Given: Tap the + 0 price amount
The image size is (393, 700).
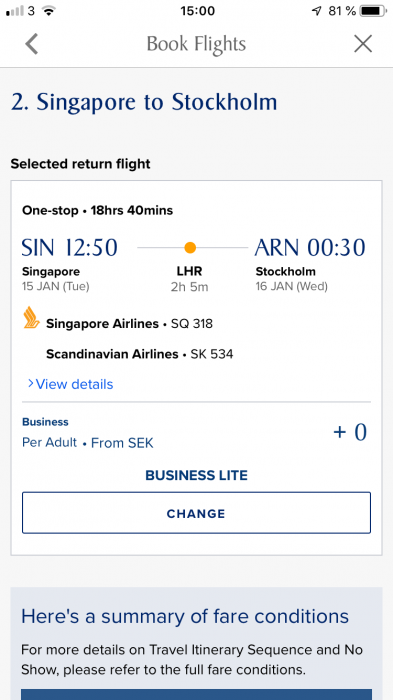Looking at the screenshot, I should 350,432.
